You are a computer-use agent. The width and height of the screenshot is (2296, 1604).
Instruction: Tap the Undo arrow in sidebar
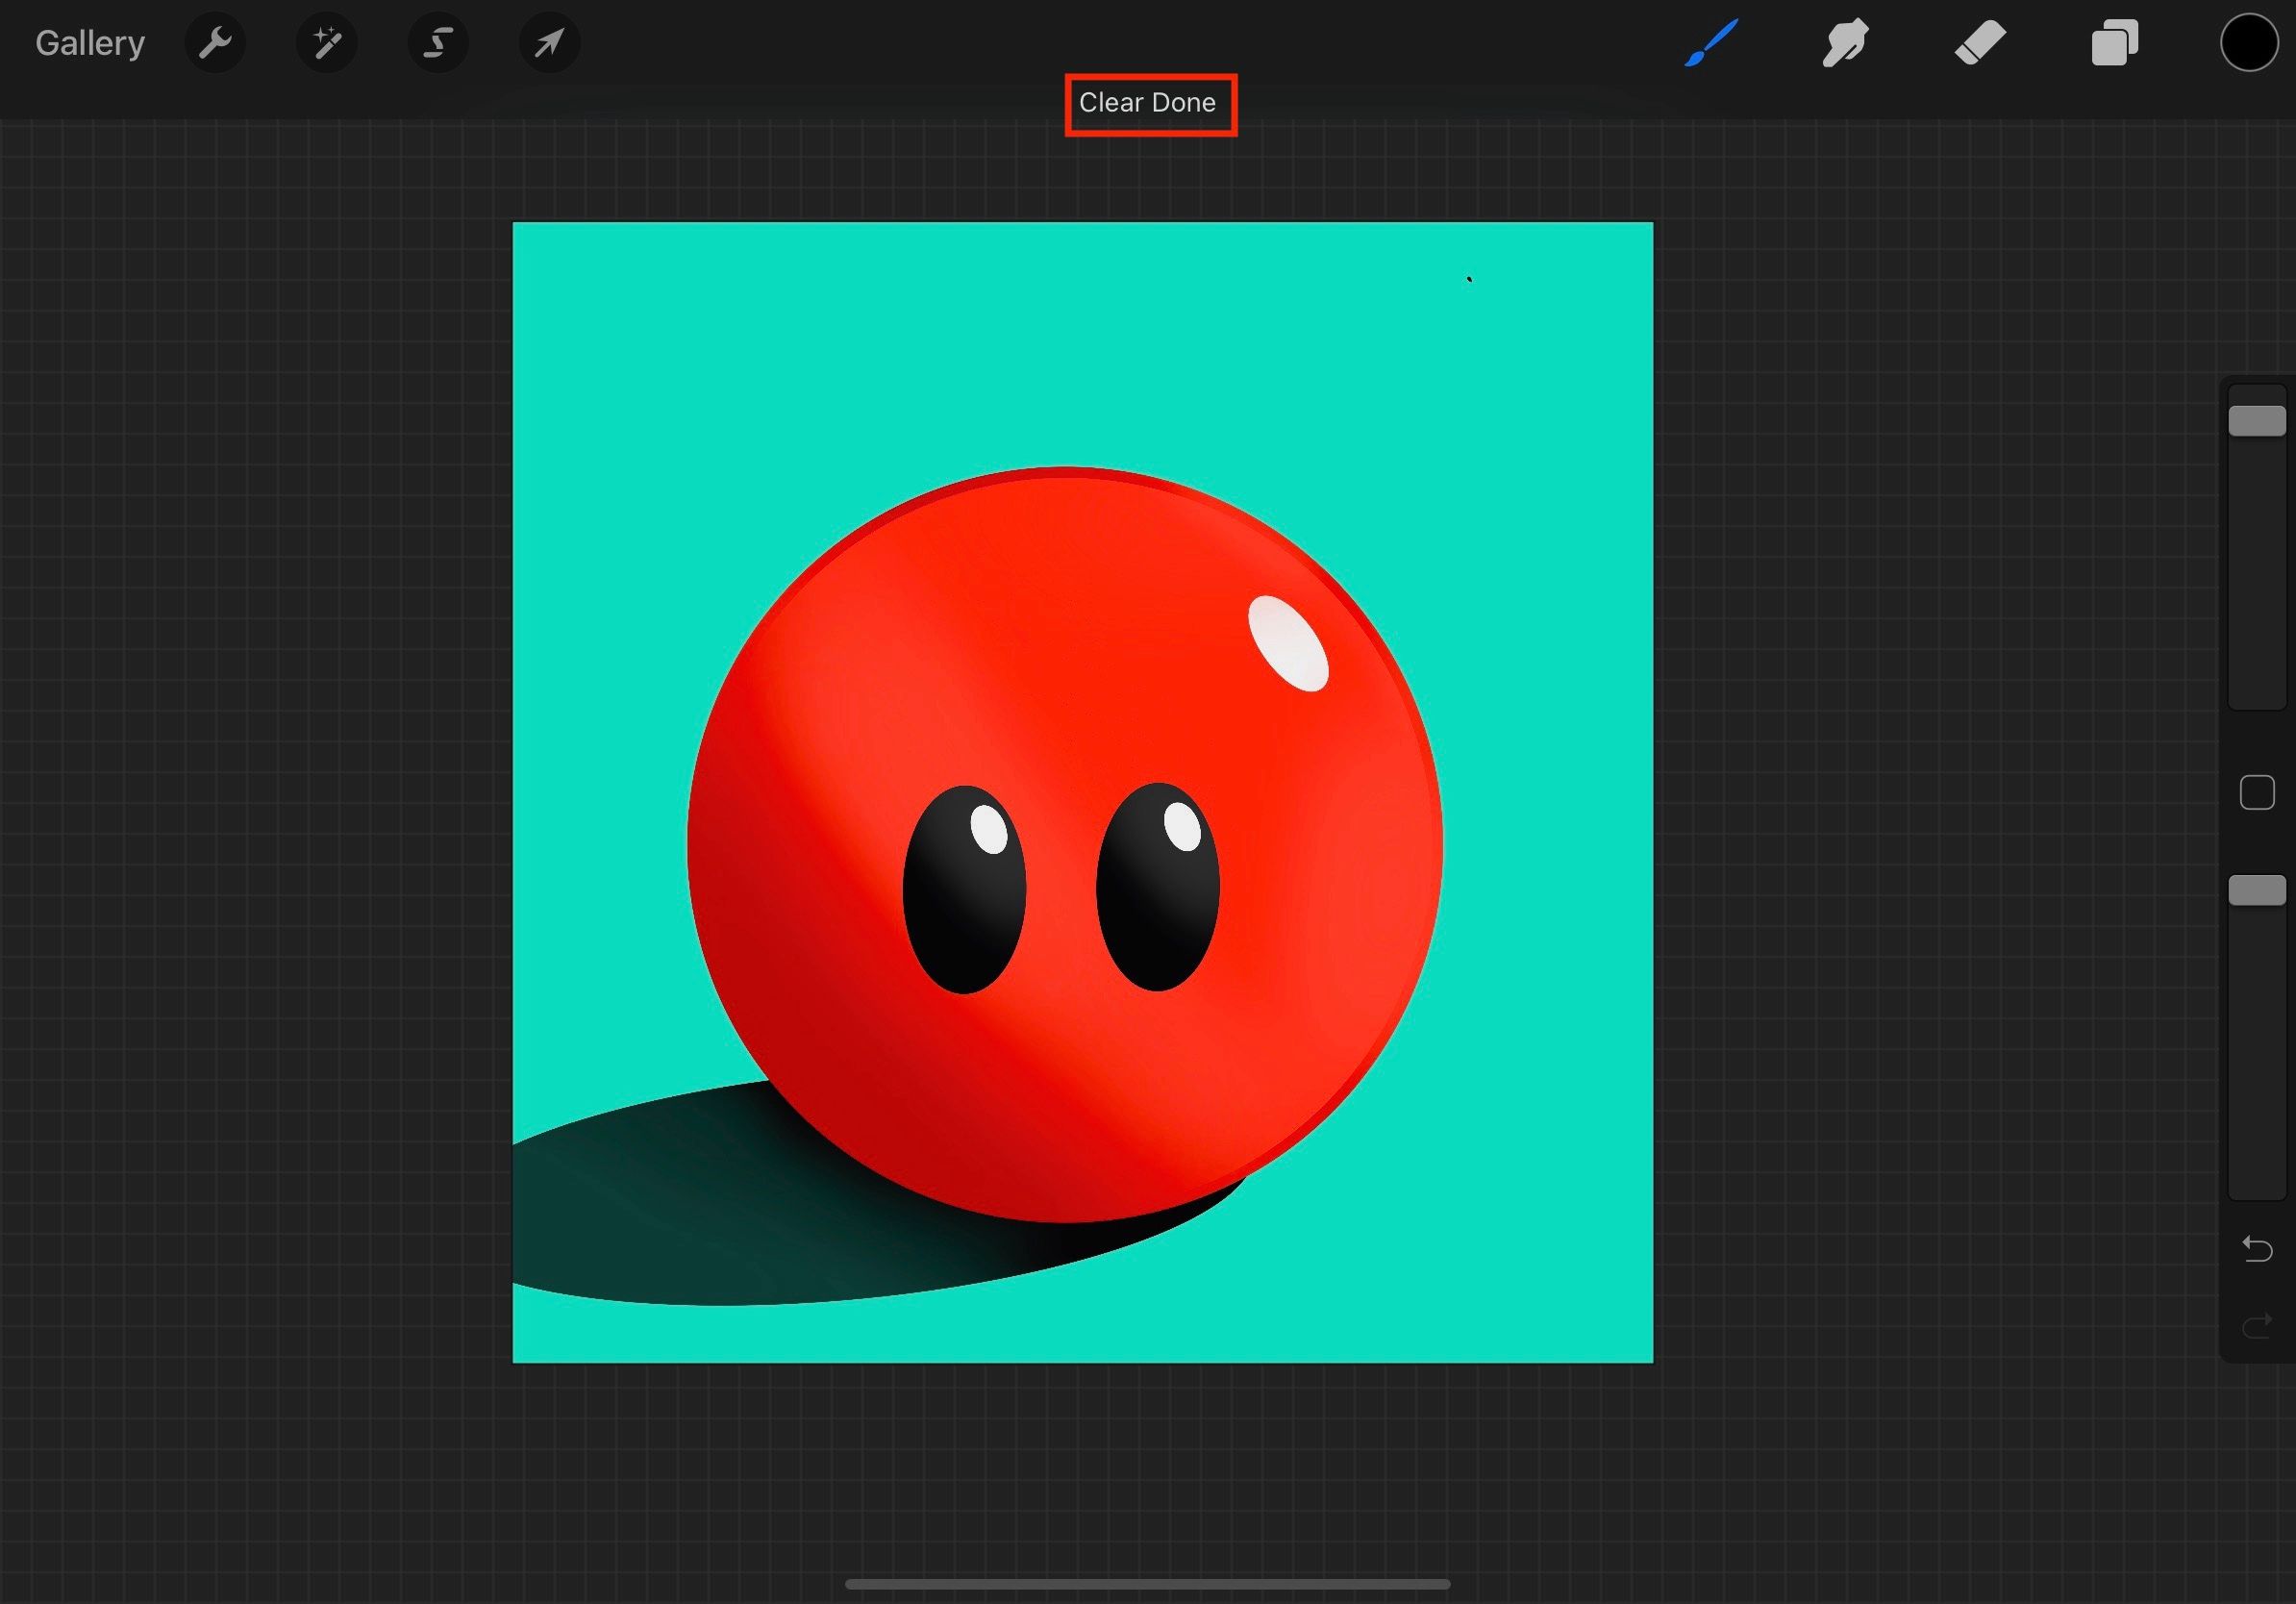pos(2257,1248)
